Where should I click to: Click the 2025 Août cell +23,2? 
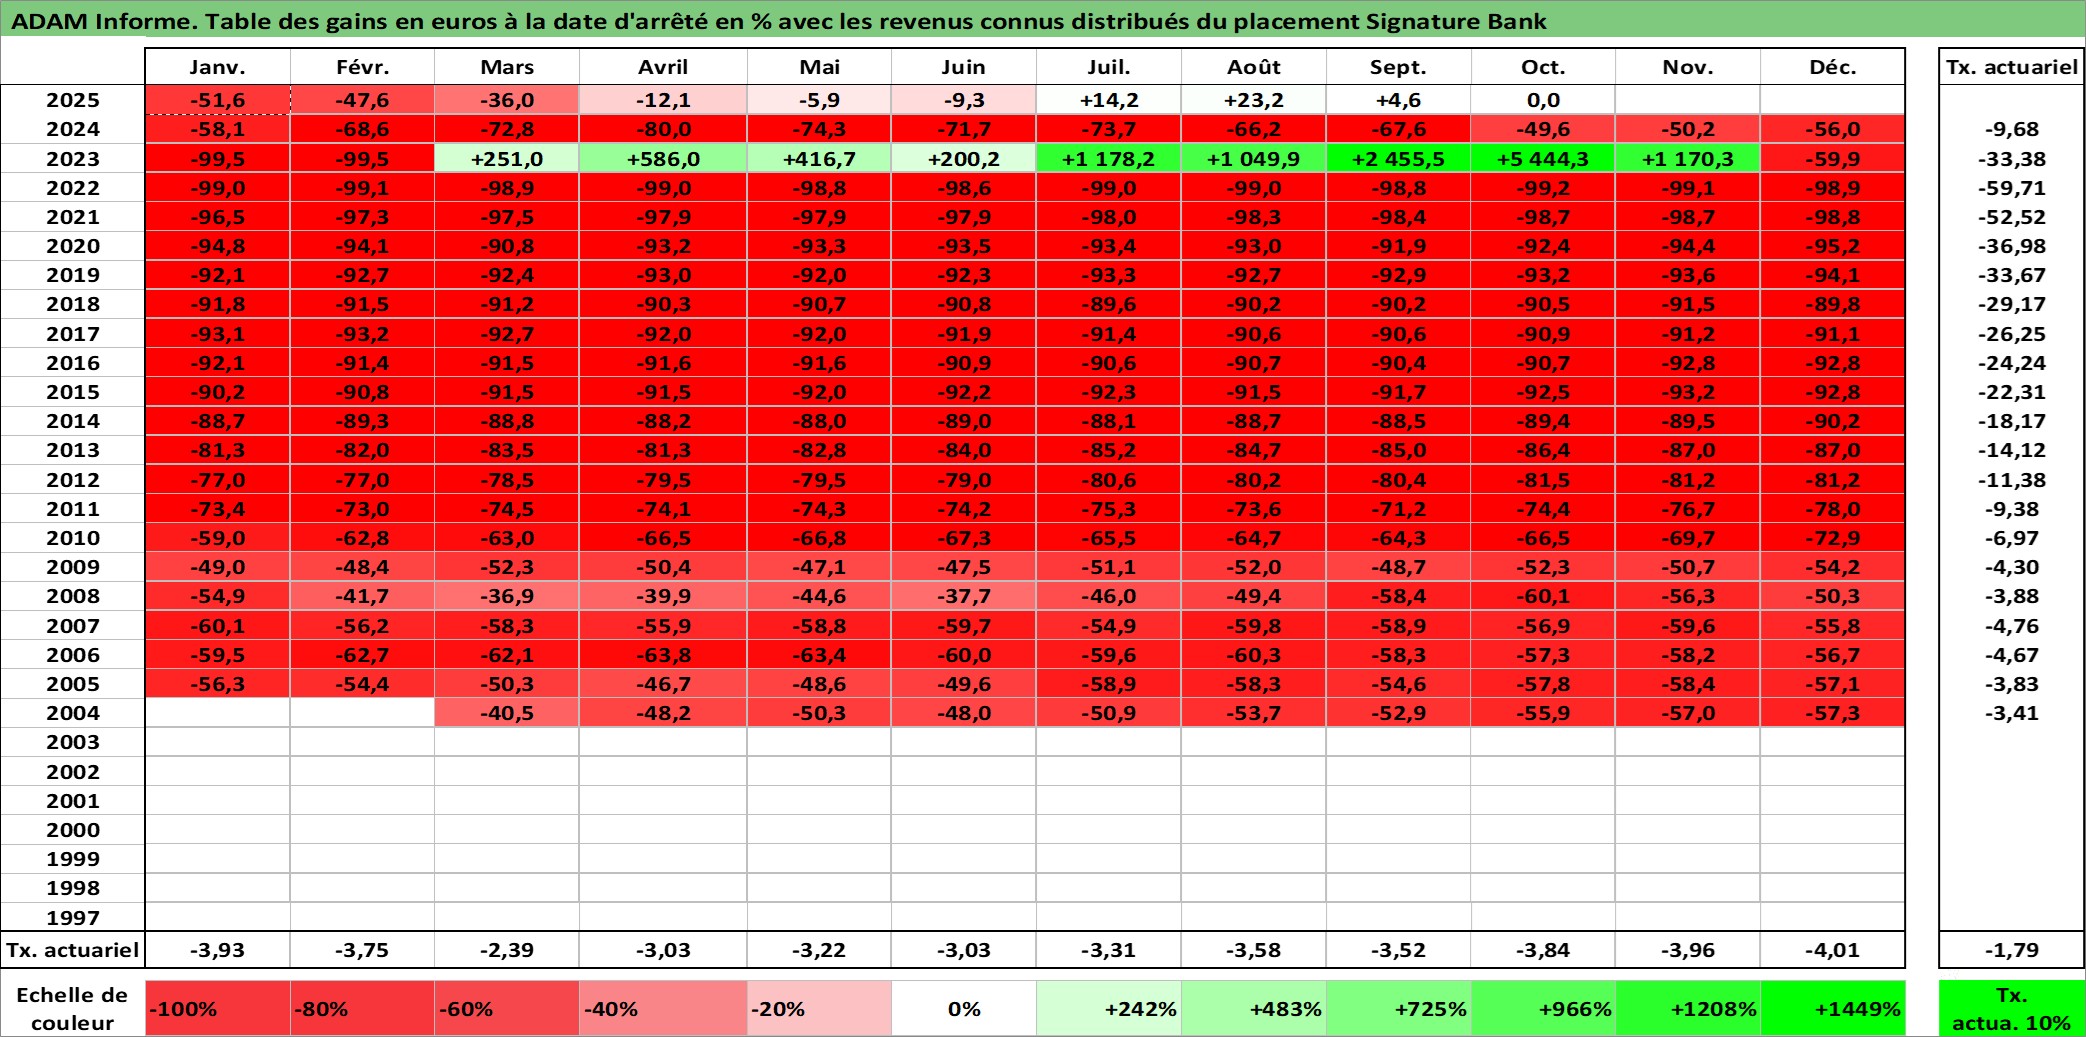1254,100
